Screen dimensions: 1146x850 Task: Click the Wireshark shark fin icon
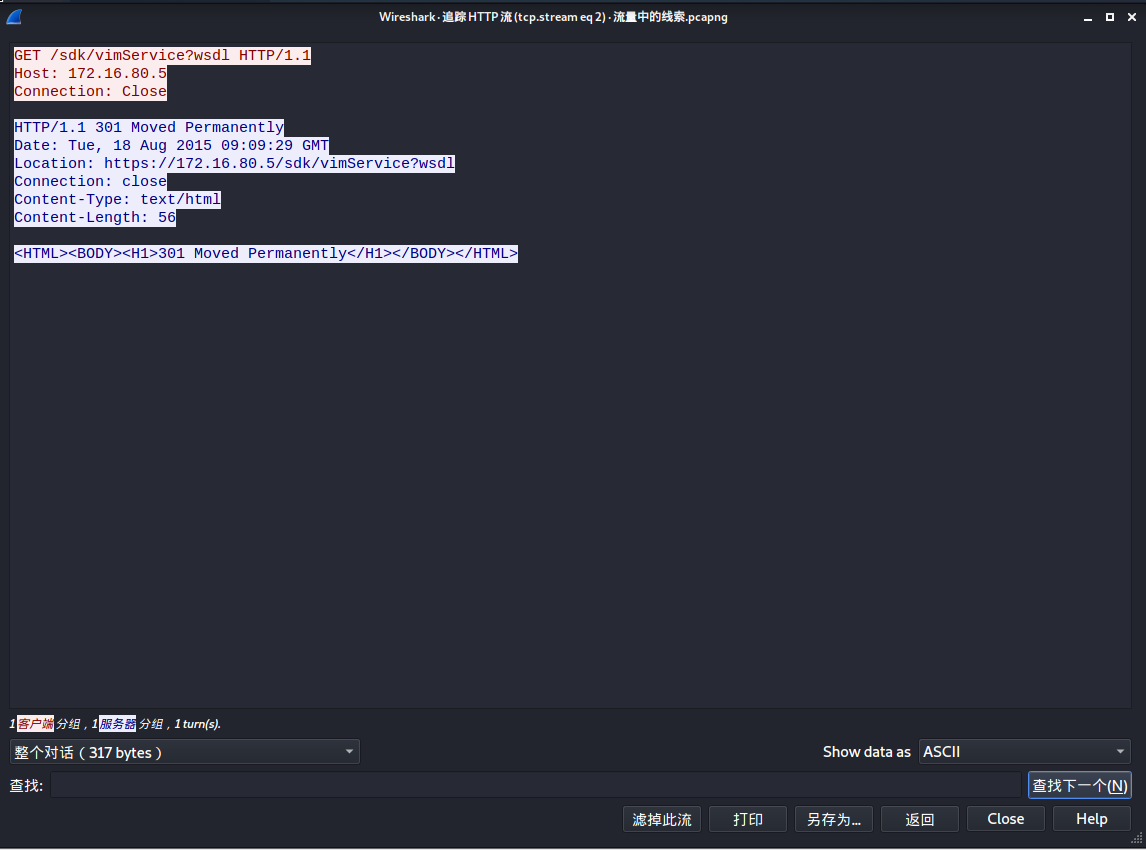[14, 17]
